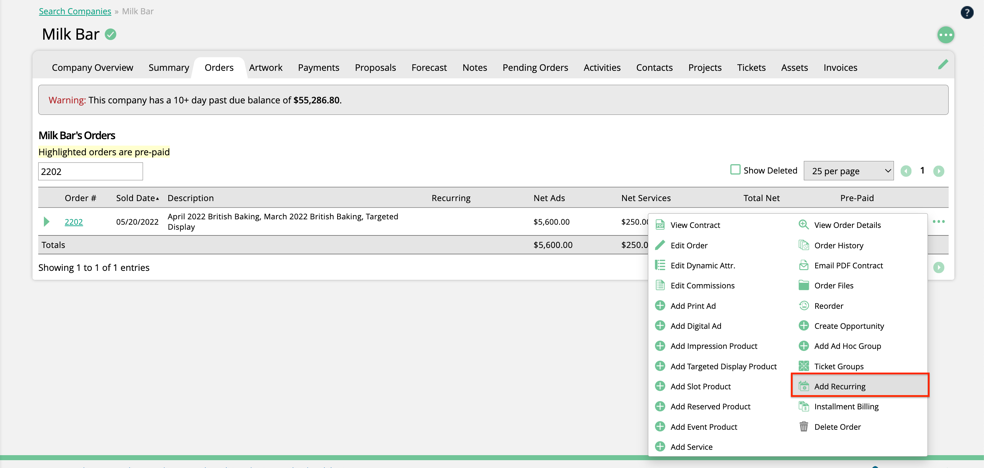The image size is (984, 468).
Task: Select Add Slot Product
Action: pyautogui.click(x=700, y=386)
